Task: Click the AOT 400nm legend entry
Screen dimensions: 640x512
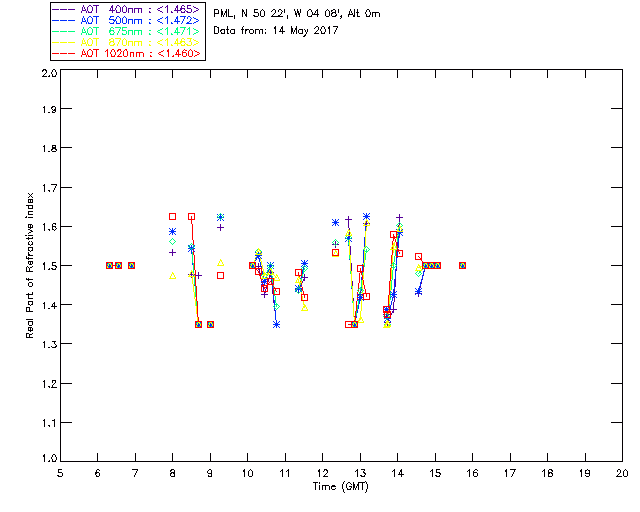Action: pos(127,9)
